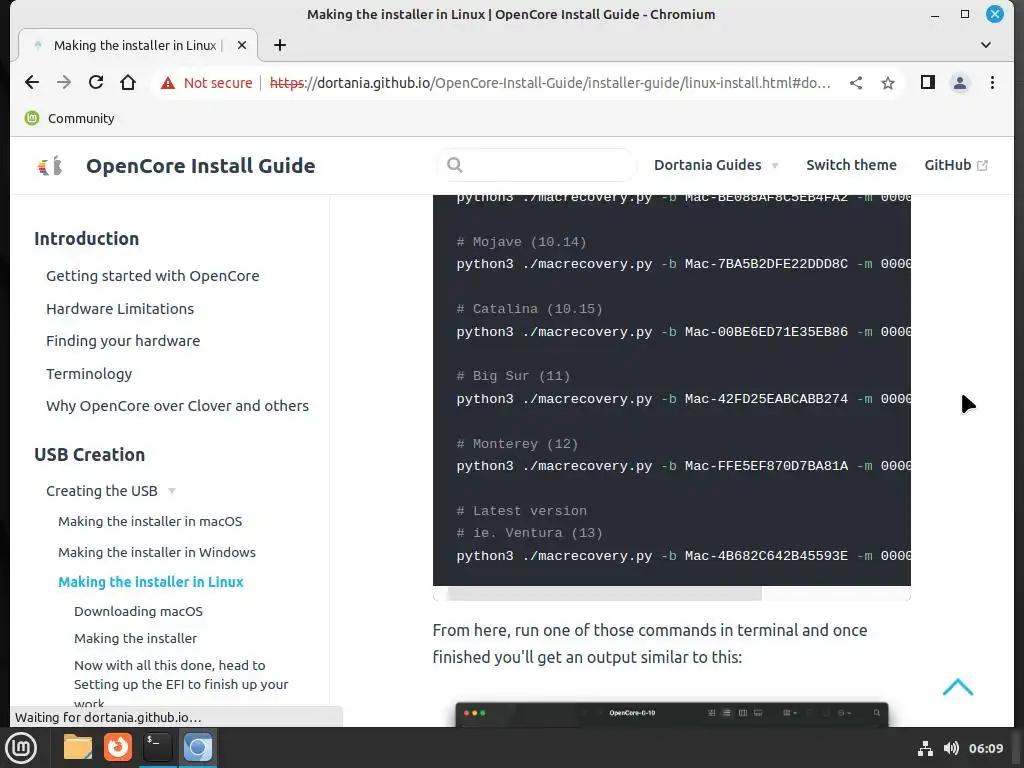Click the back-to-top arrow
The height and width of the screenshot is (768, 1024).
tap(958, 687)
